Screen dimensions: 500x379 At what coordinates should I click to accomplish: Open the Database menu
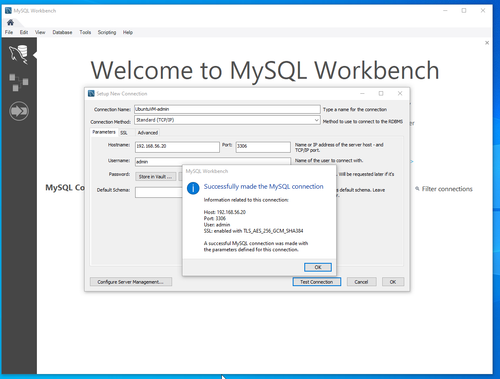(62, 32)
